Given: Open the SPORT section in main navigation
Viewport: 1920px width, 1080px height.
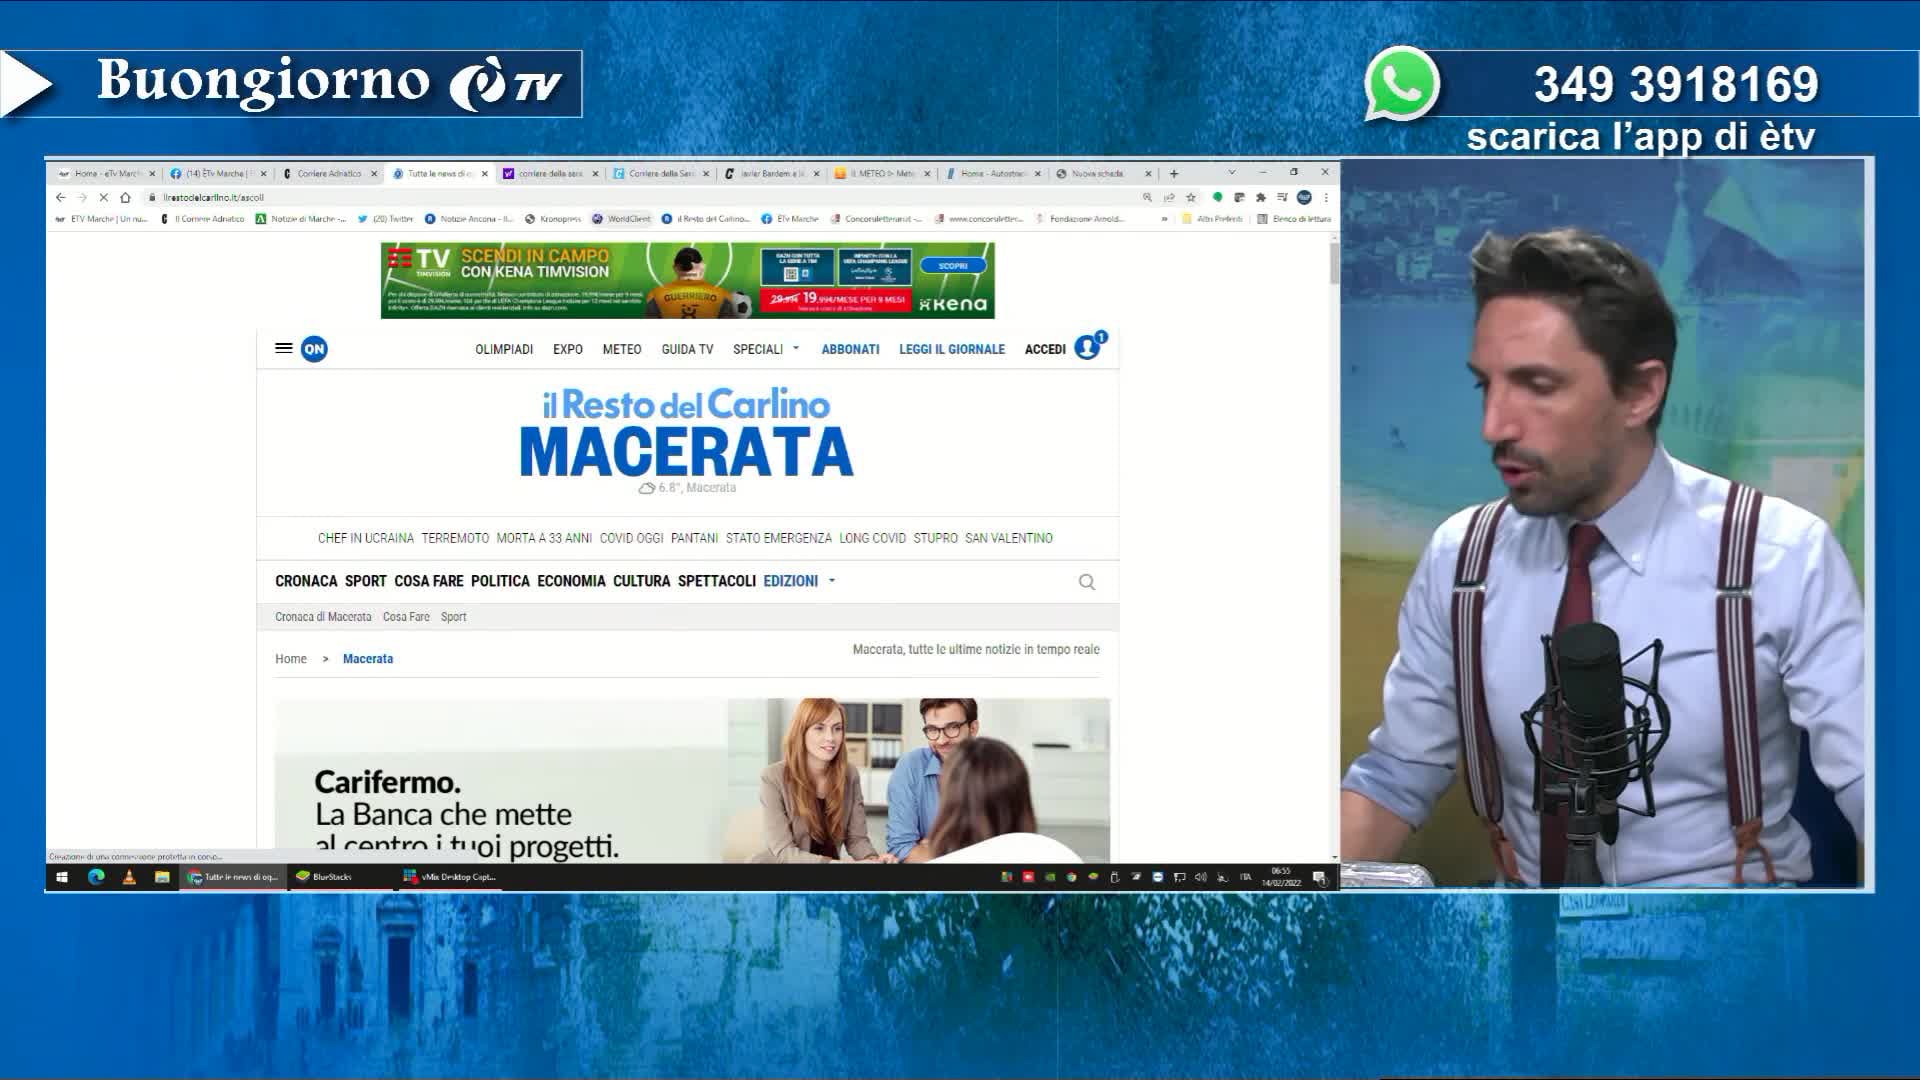Looking at the screenshot, I should [x=366, y=581].
